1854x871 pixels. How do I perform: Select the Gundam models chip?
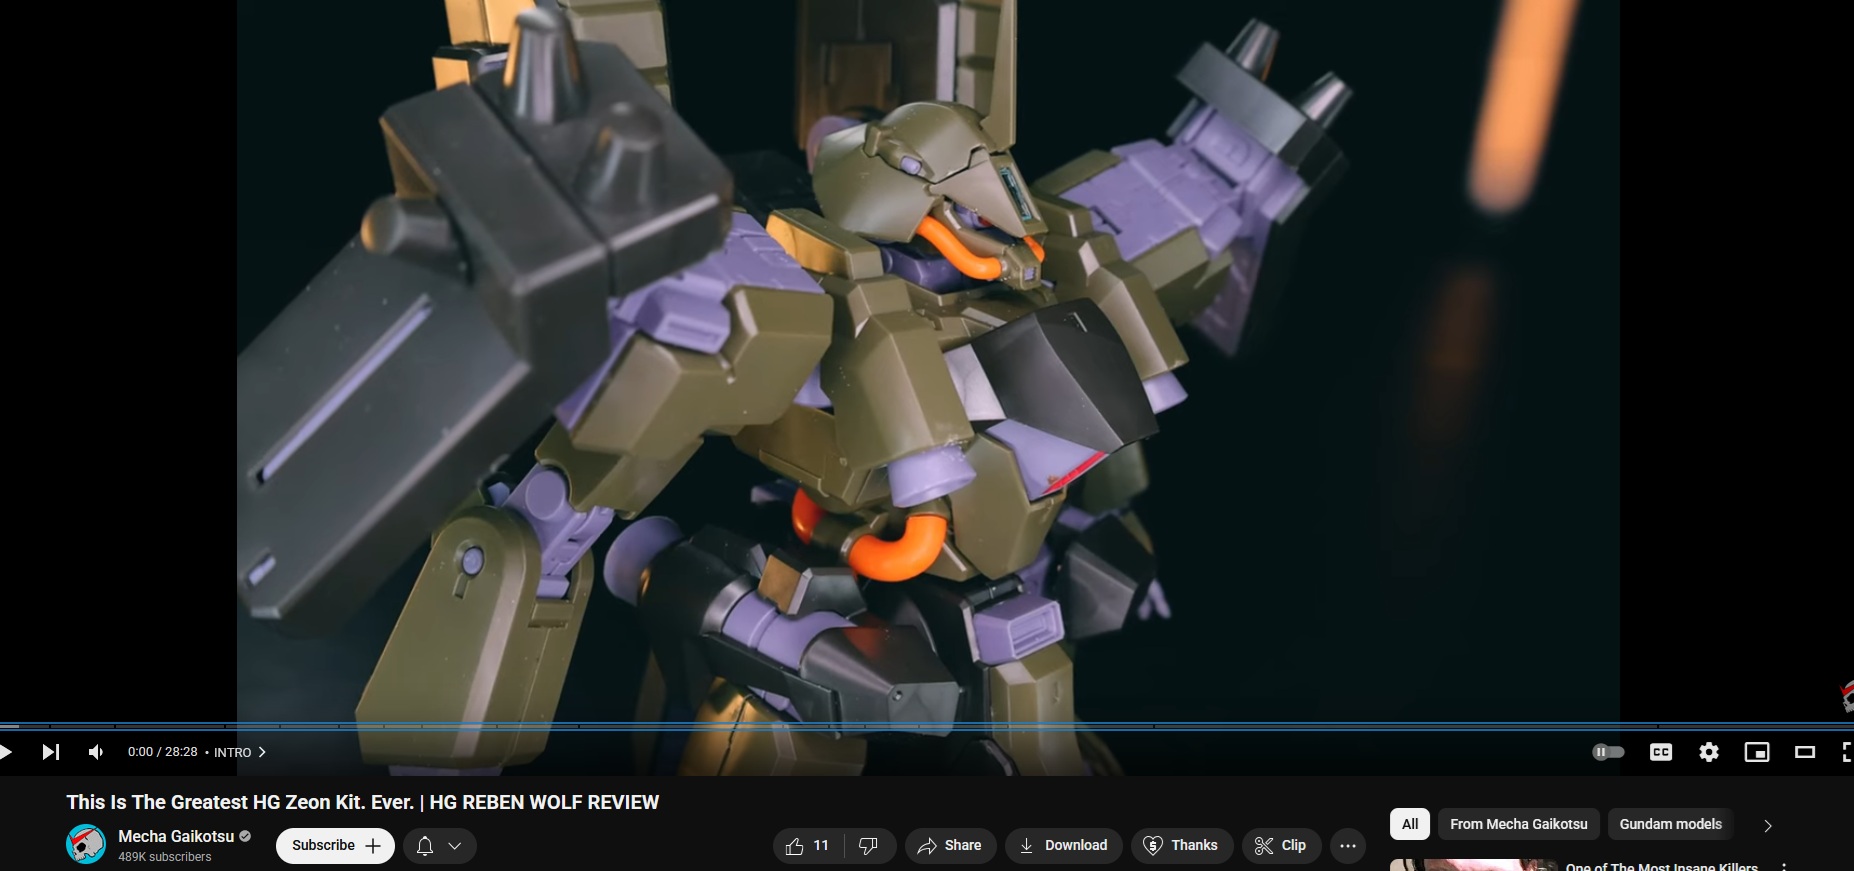1670,824
